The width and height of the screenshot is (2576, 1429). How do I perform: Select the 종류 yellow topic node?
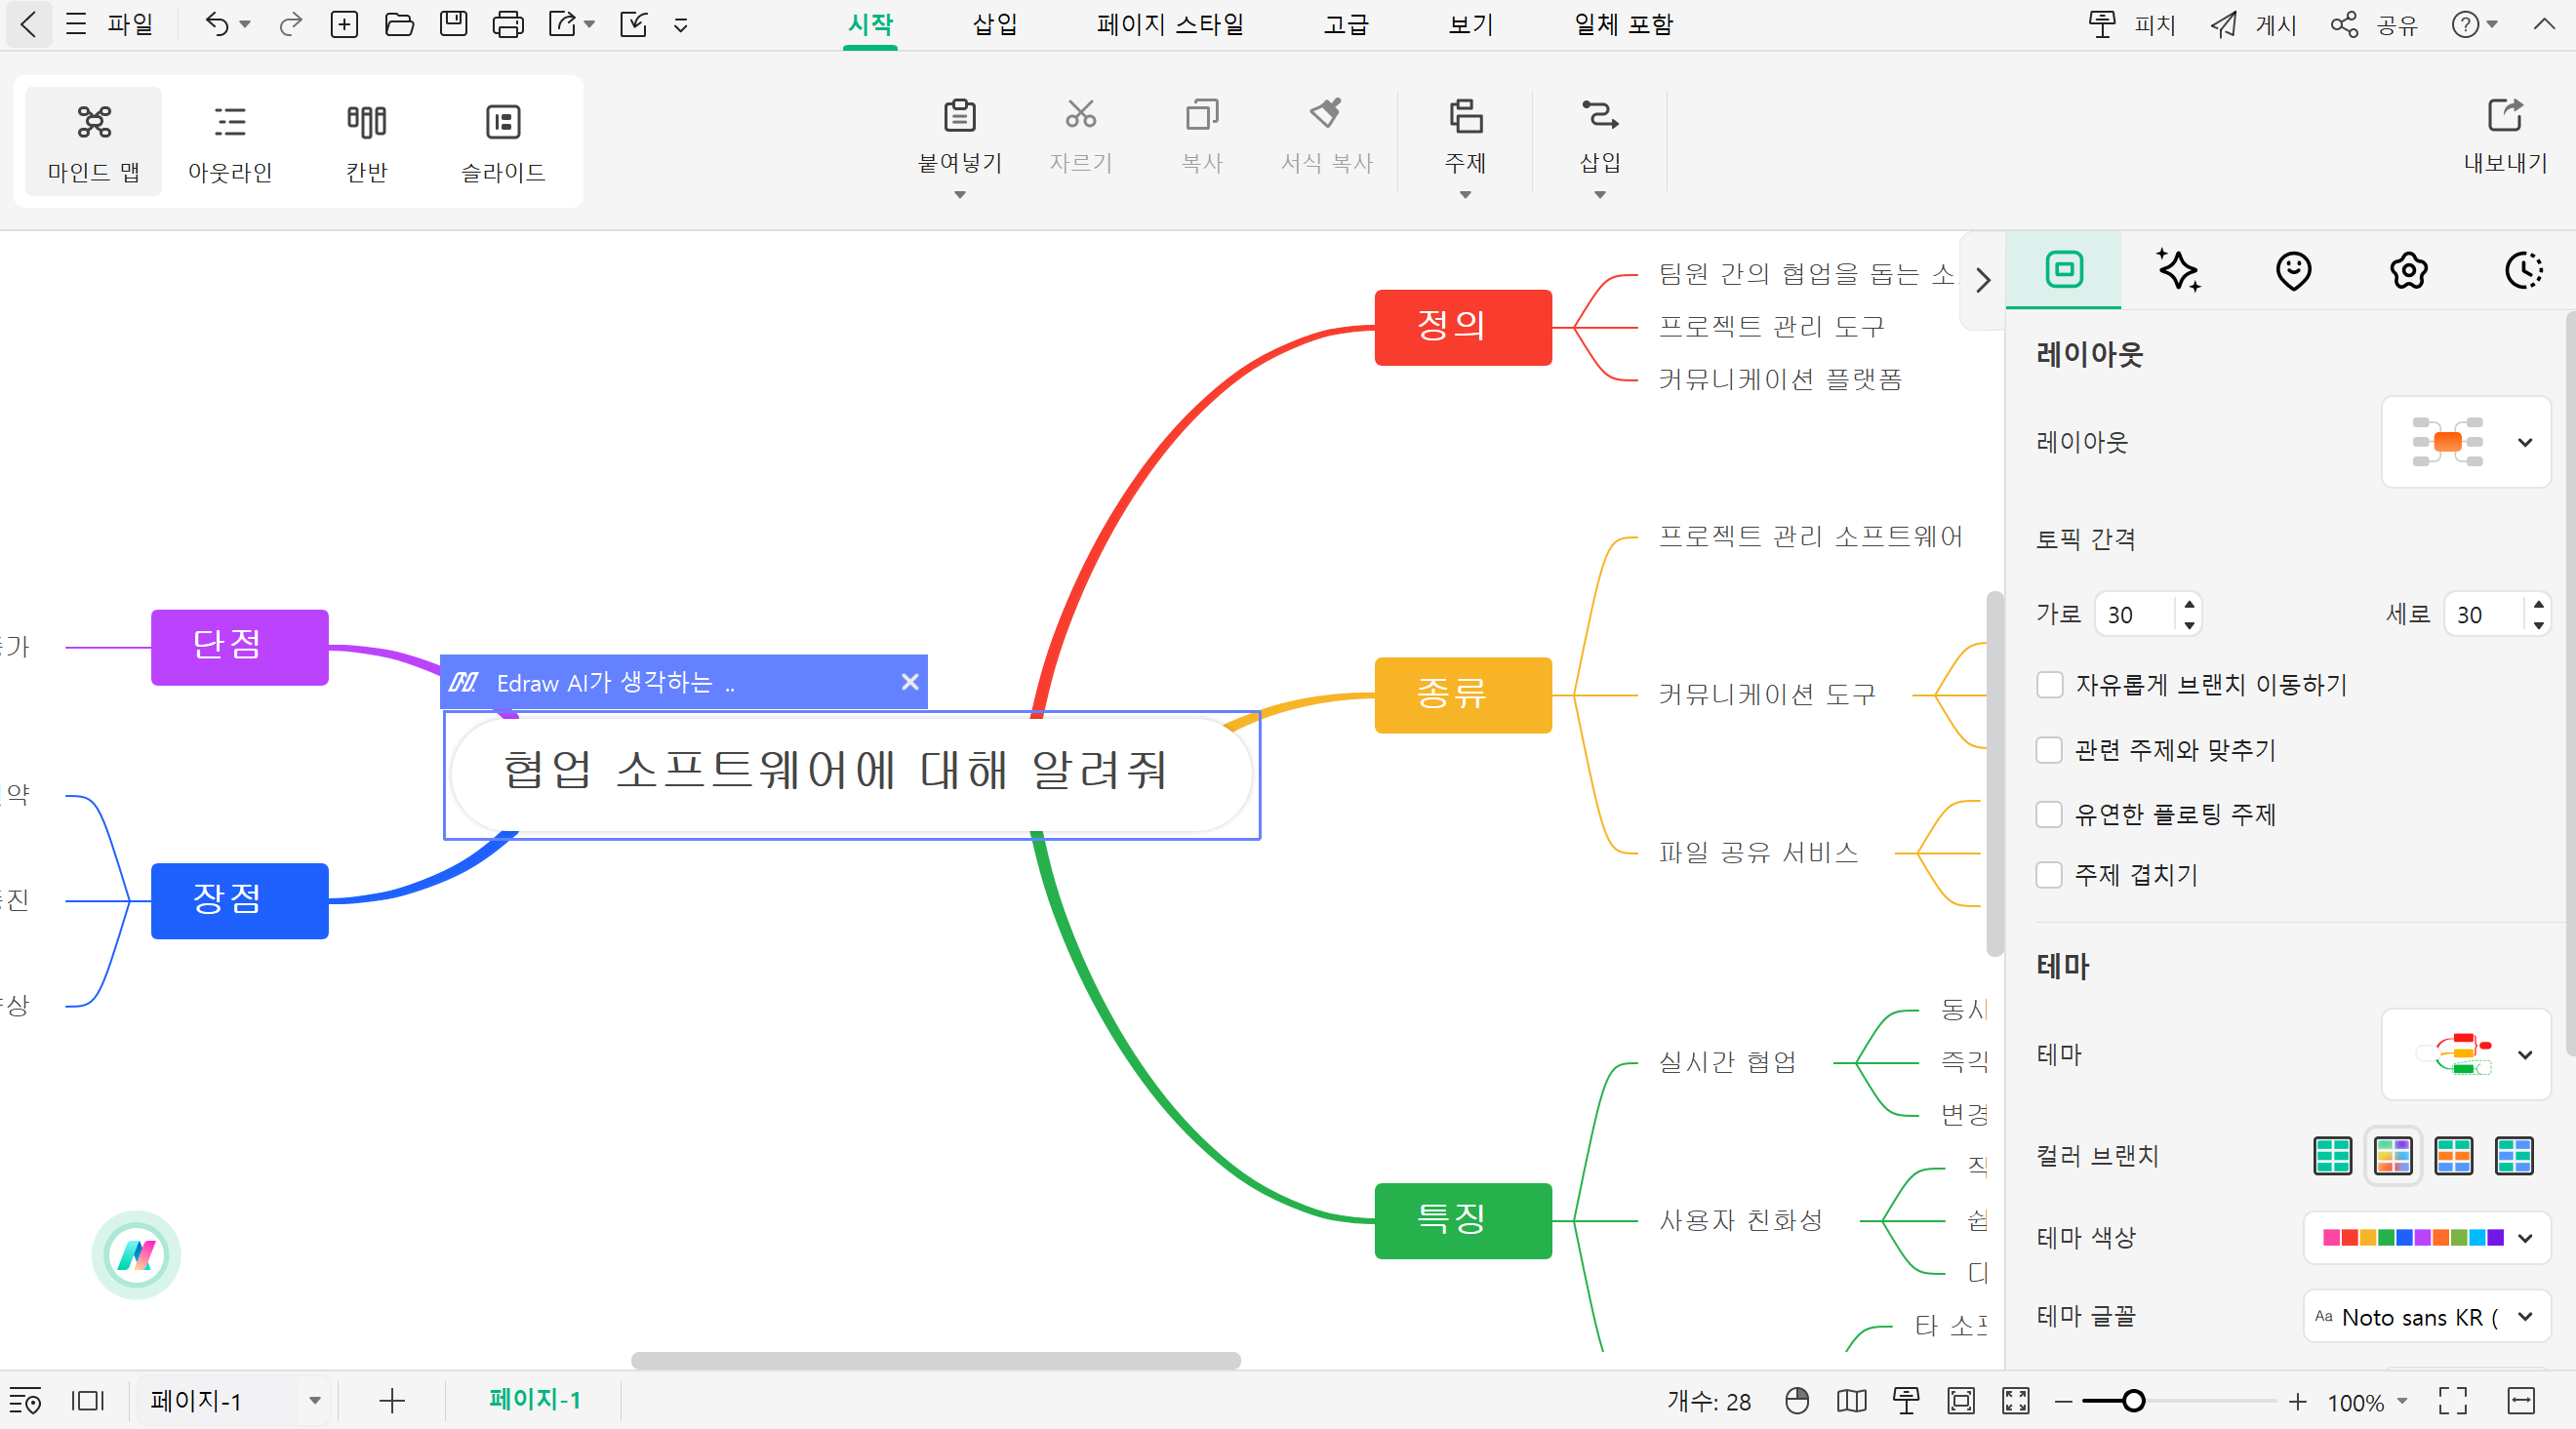pos(1463,695)
